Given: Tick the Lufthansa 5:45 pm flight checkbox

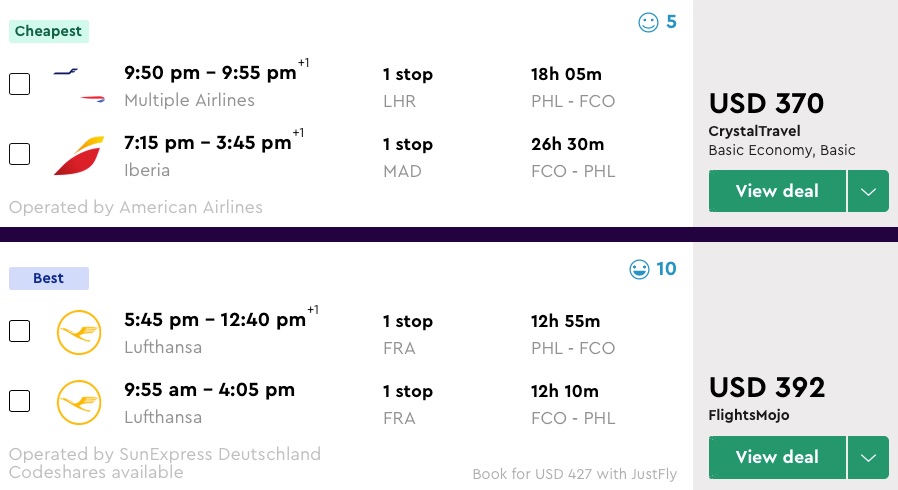Looking at the screenshot, I should tap(19, 332).
